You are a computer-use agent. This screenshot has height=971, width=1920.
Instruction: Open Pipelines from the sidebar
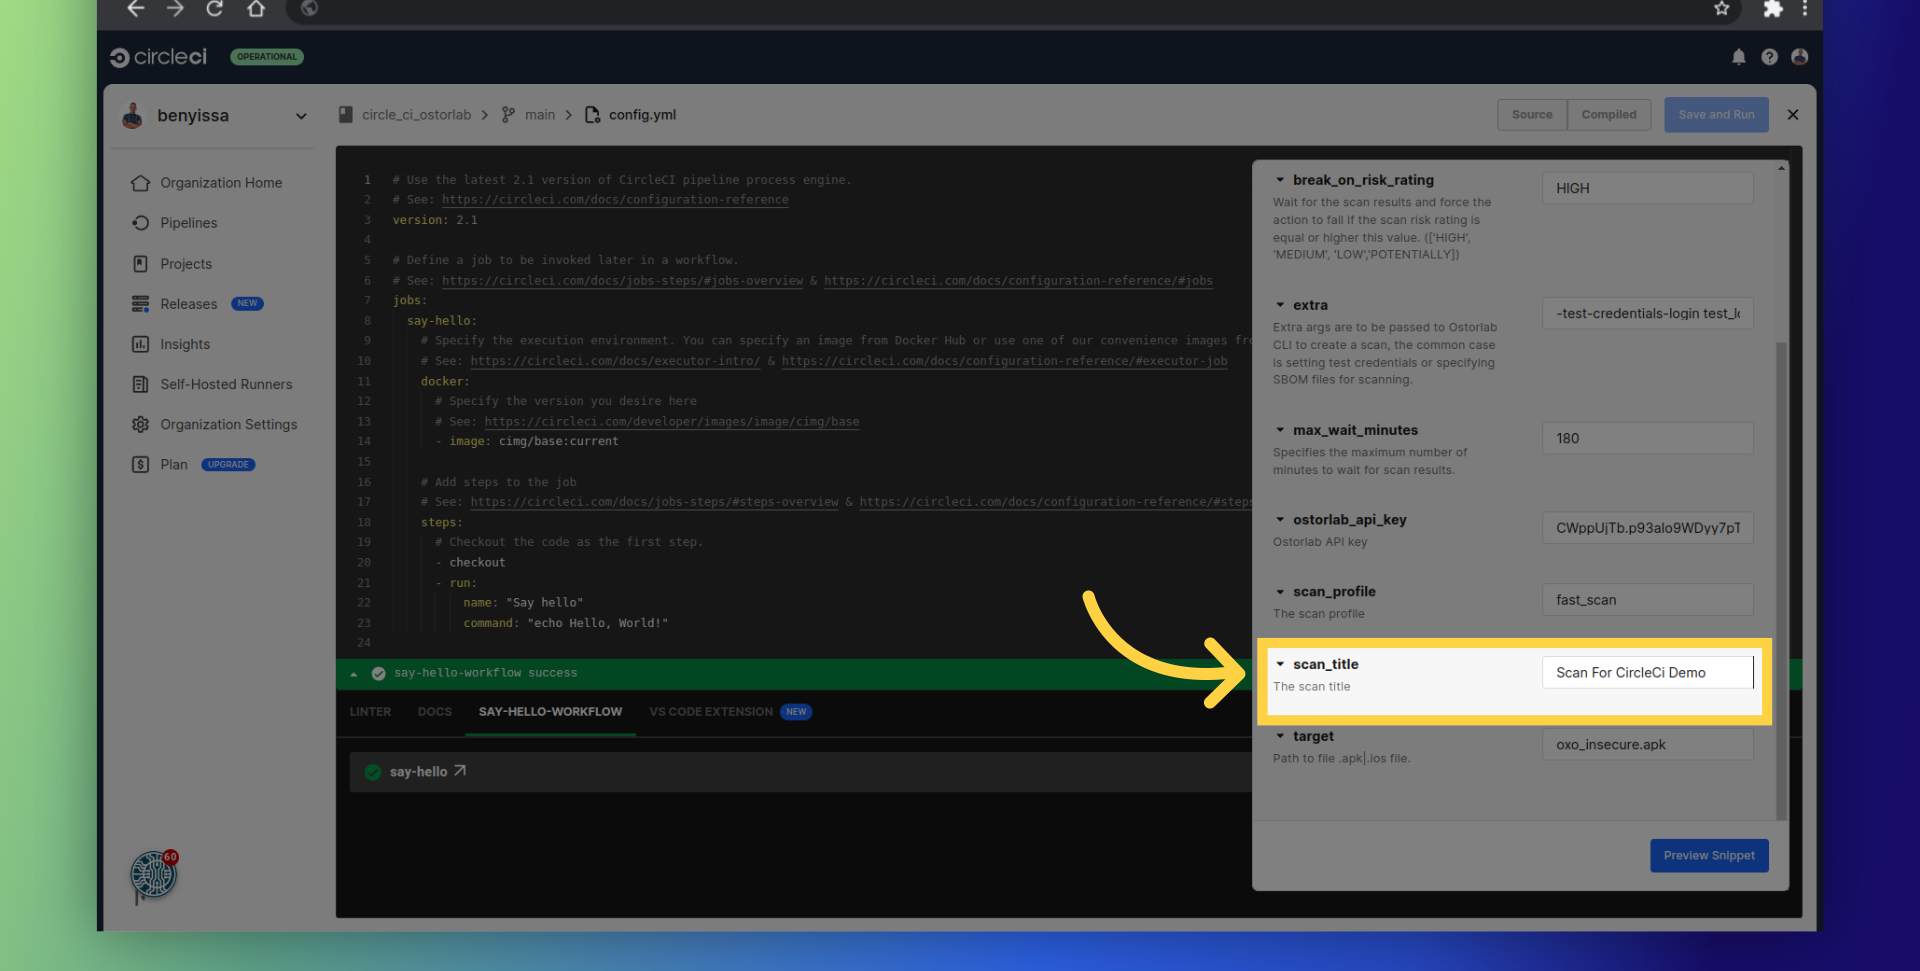tap(188, 223)
